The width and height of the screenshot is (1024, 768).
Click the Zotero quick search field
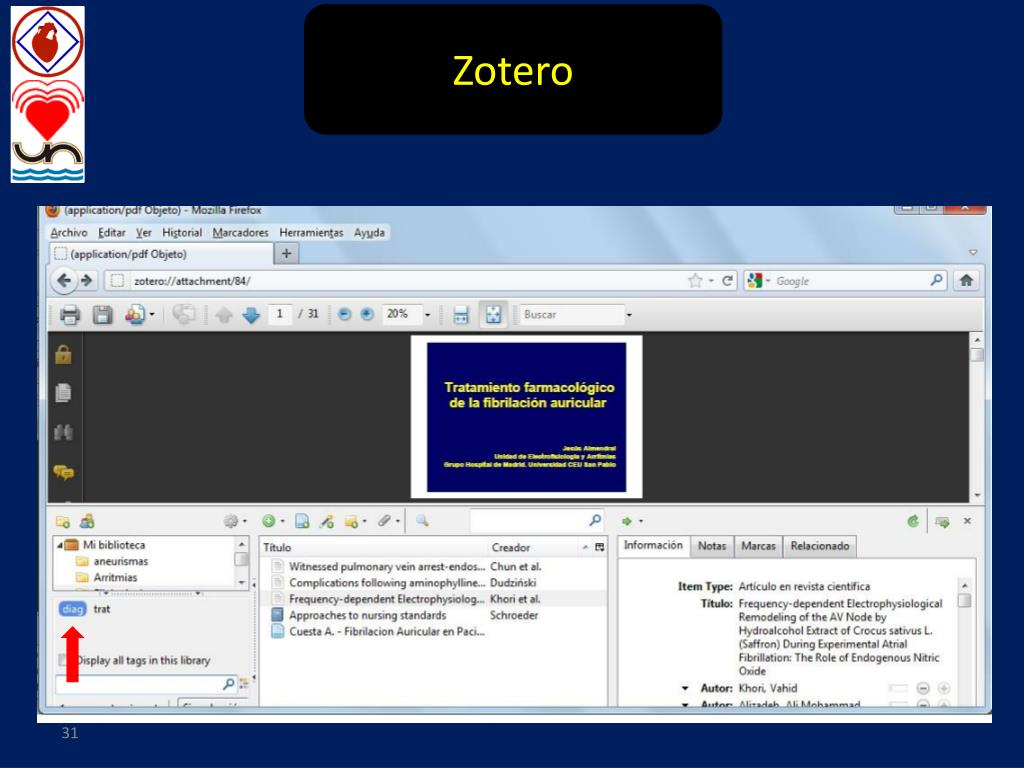pos(529,520)
